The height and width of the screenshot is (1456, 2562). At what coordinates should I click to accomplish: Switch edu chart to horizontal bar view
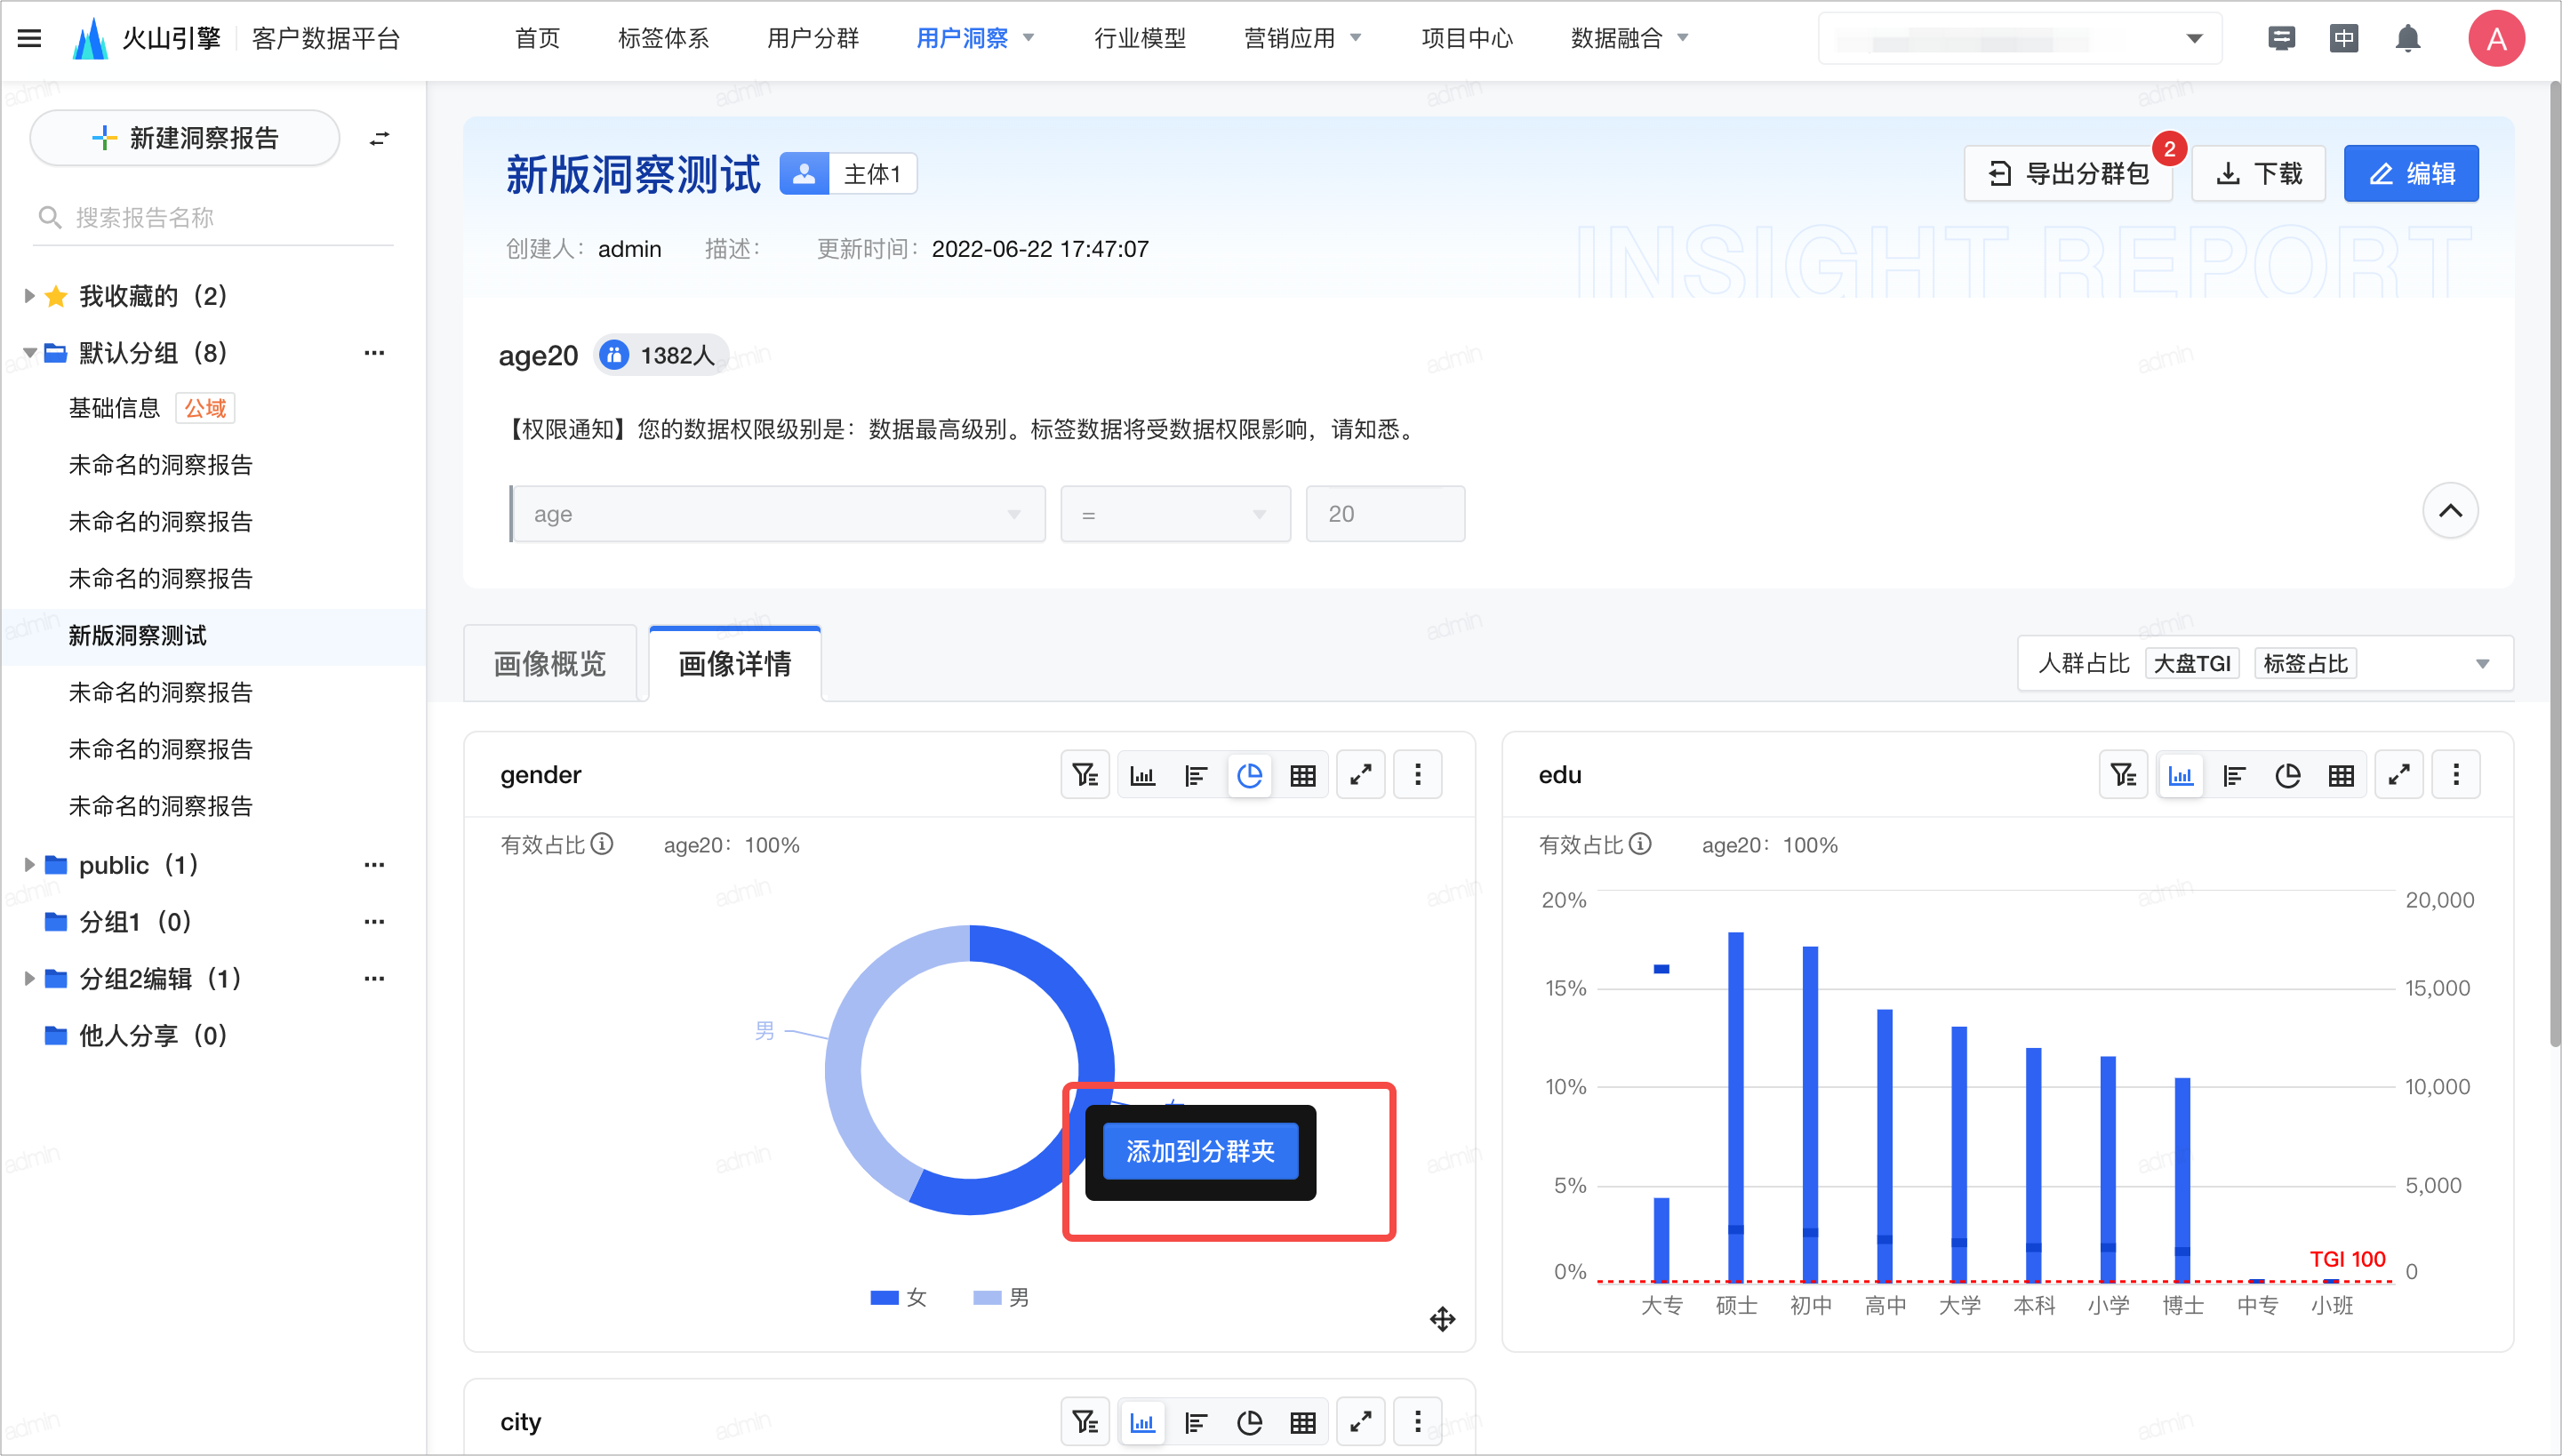2234,774
